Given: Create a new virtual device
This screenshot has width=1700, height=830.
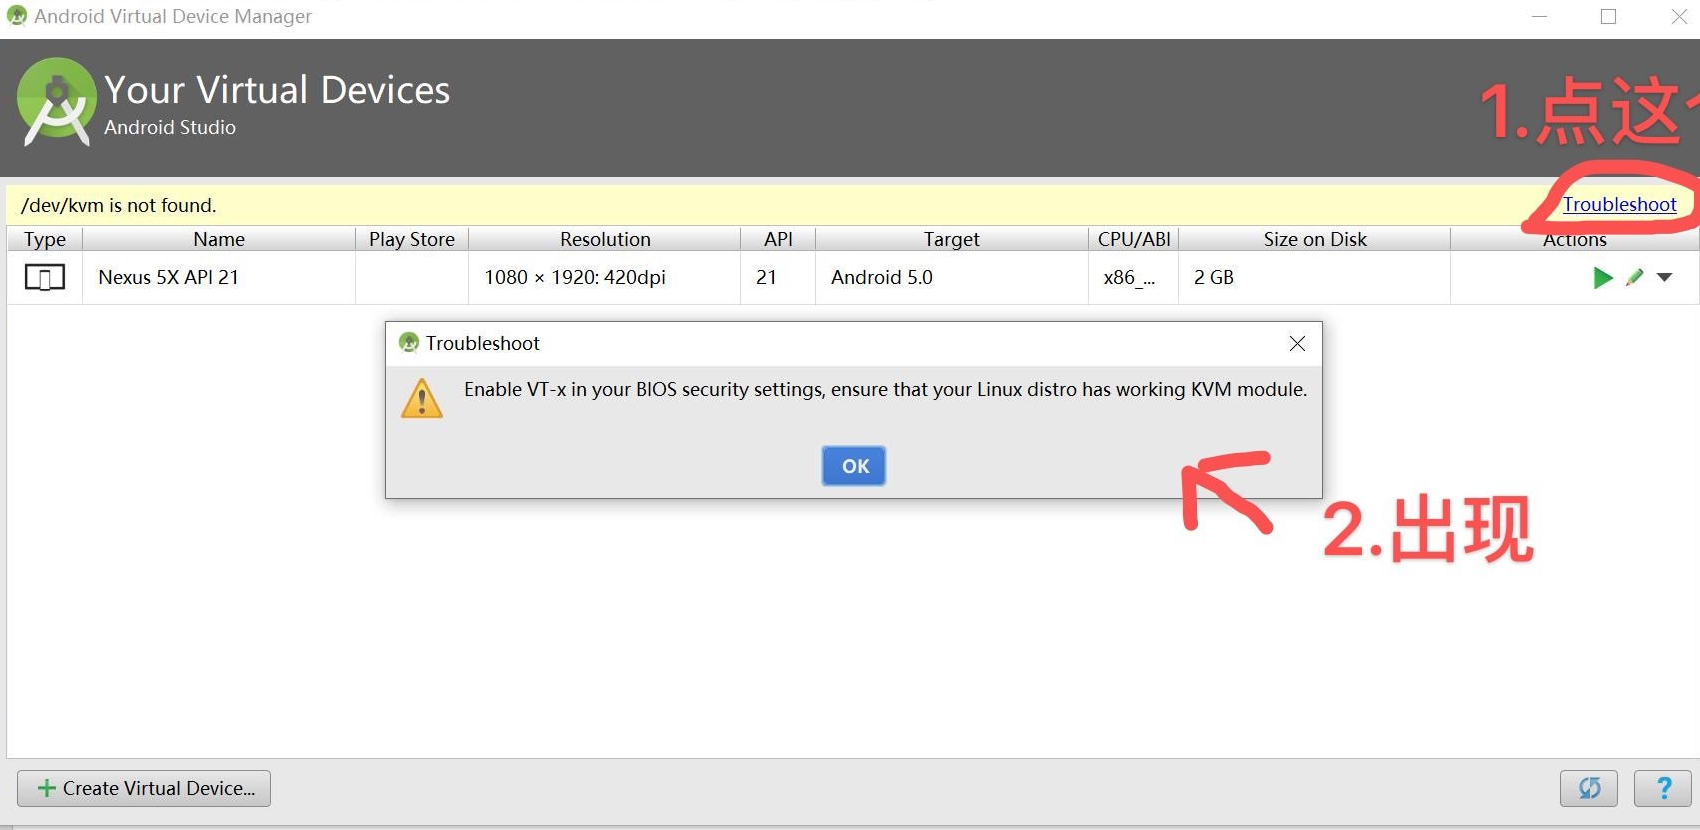Looking at the screenshot, I should pos(144,788).
